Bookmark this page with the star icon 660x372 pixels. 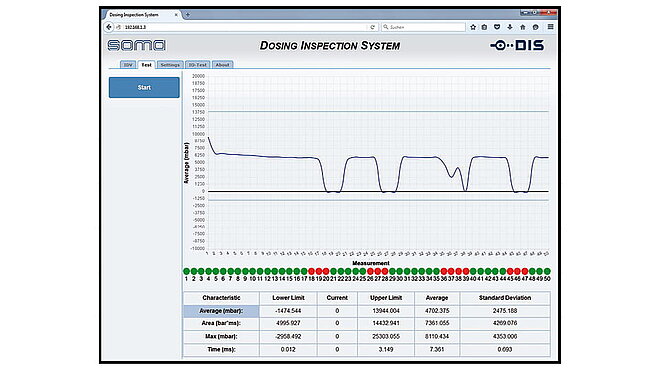point(473,27)
